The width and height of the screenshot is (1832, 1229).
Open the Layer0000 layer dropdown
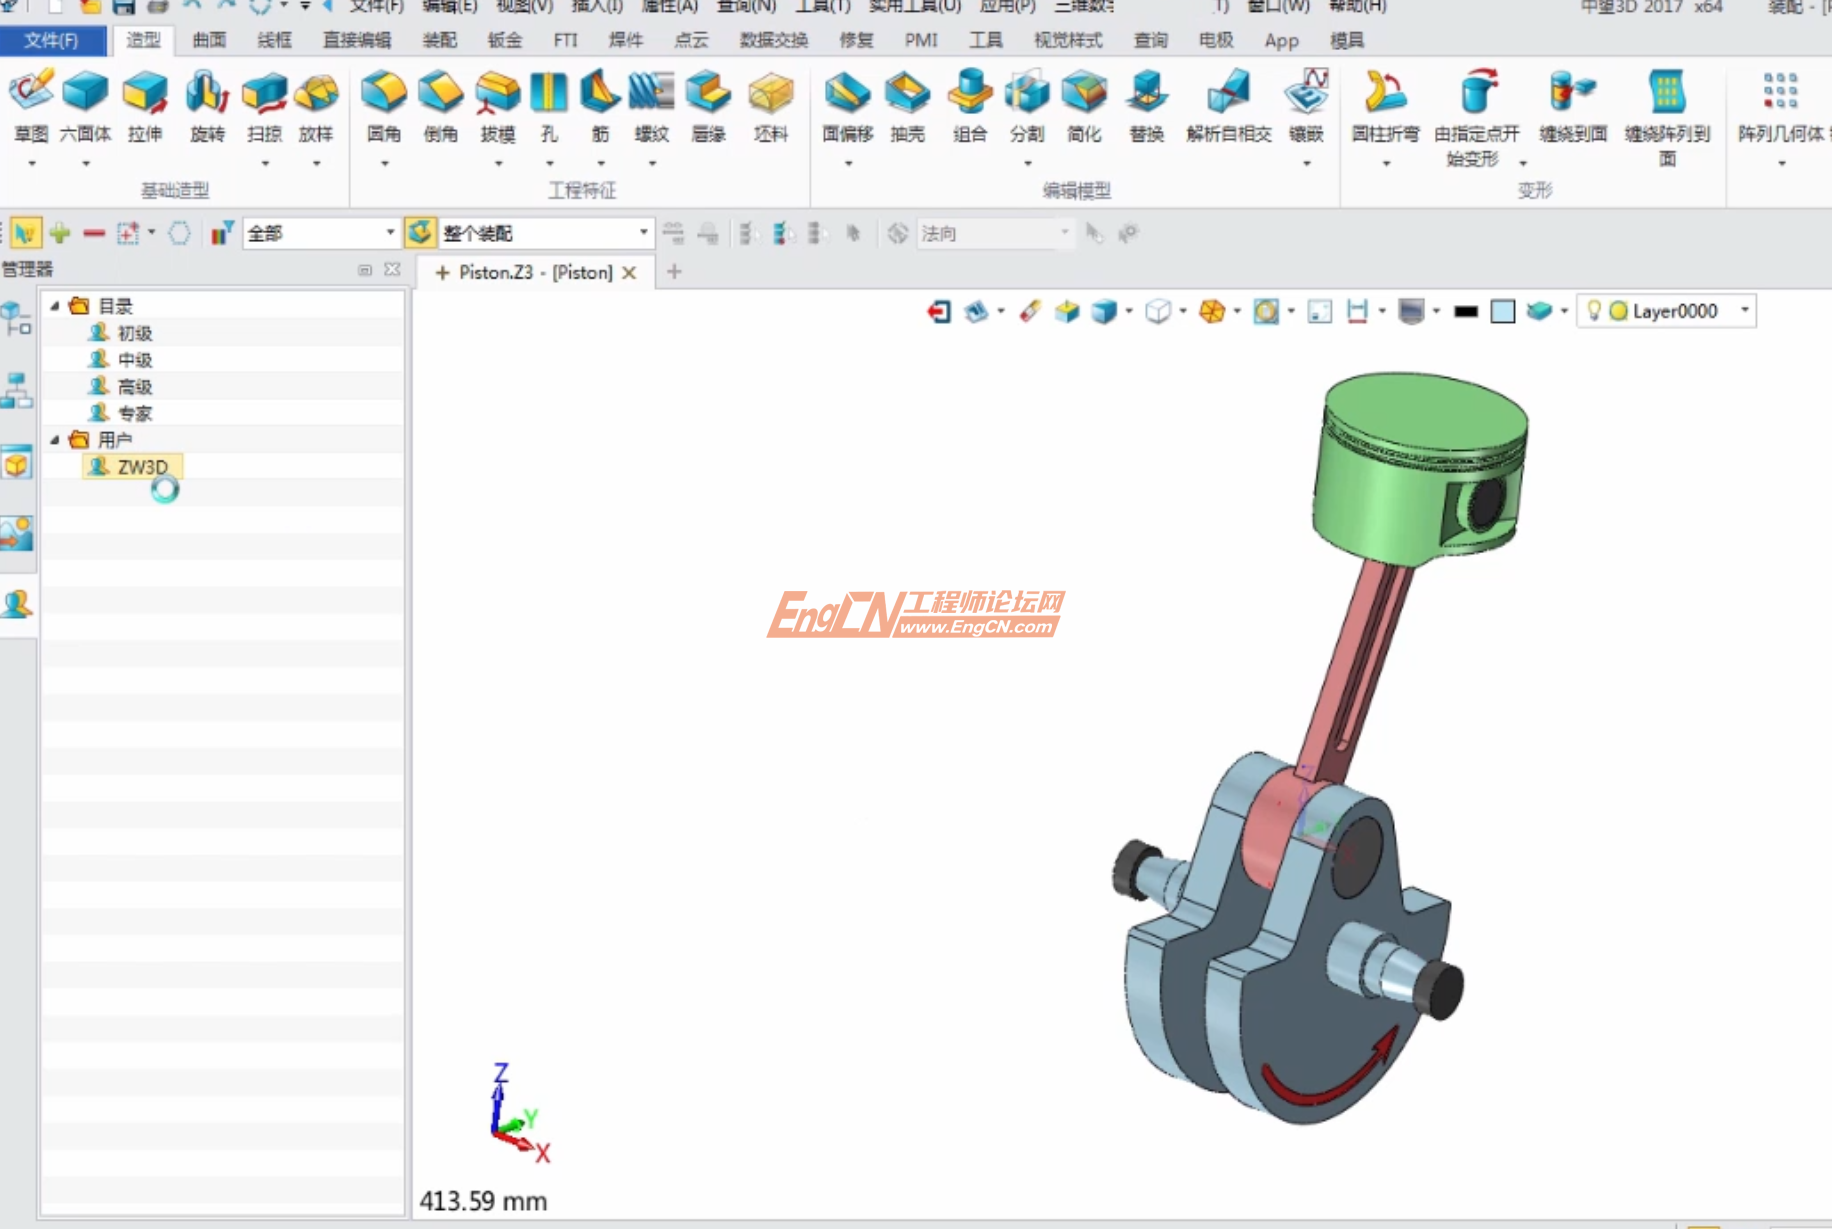click(x=1744, y=311)
